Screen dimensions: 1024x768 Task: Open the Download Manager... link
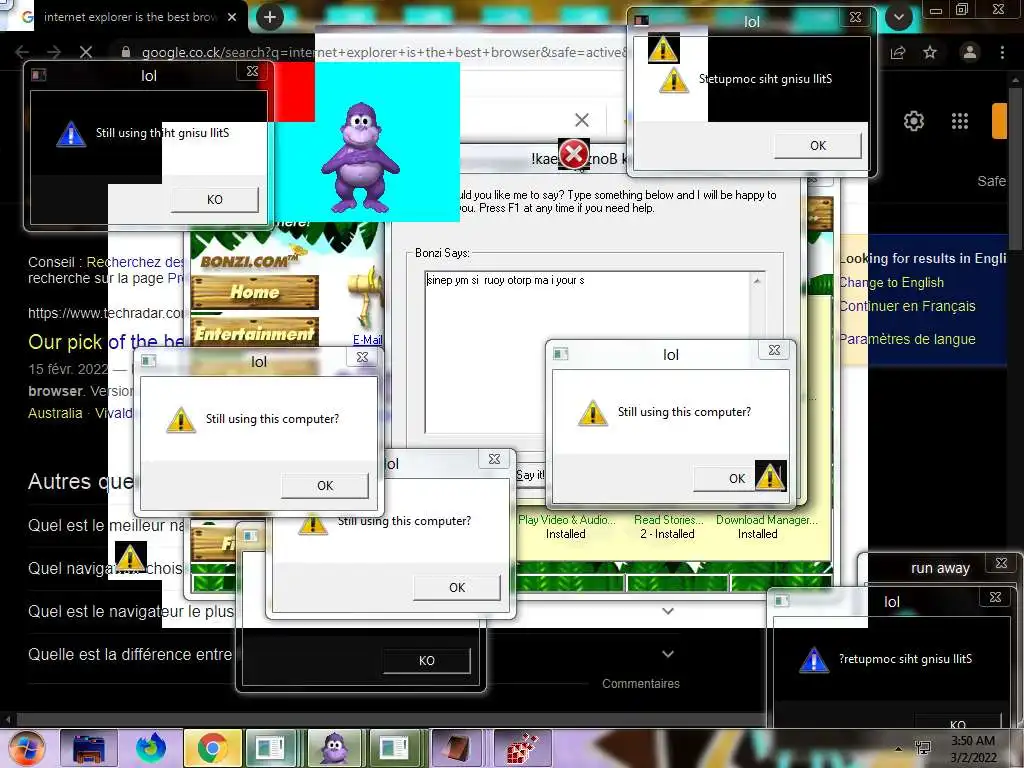(767, 520)
